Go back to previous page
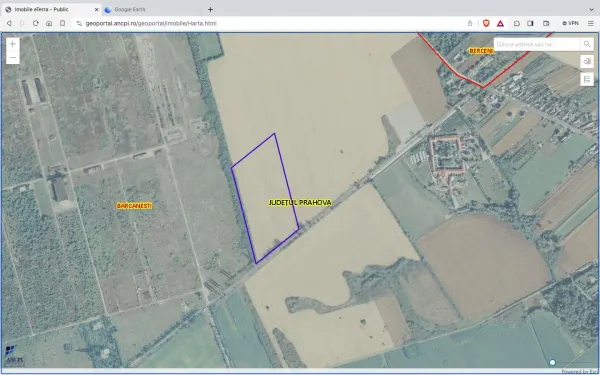This screenshot has height=375, width=600. (9, 23)
